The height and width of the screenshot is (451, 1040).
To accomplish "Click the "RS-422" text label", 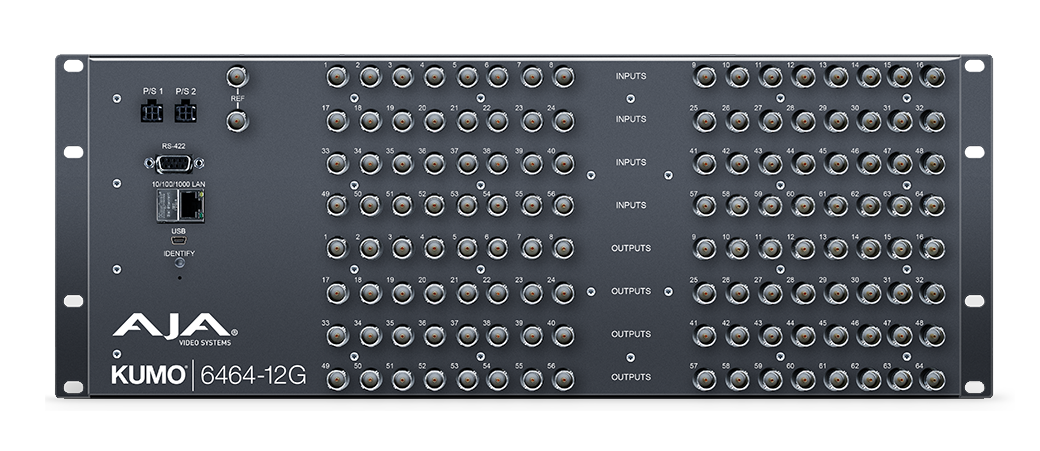I will [x=174, y=145].
